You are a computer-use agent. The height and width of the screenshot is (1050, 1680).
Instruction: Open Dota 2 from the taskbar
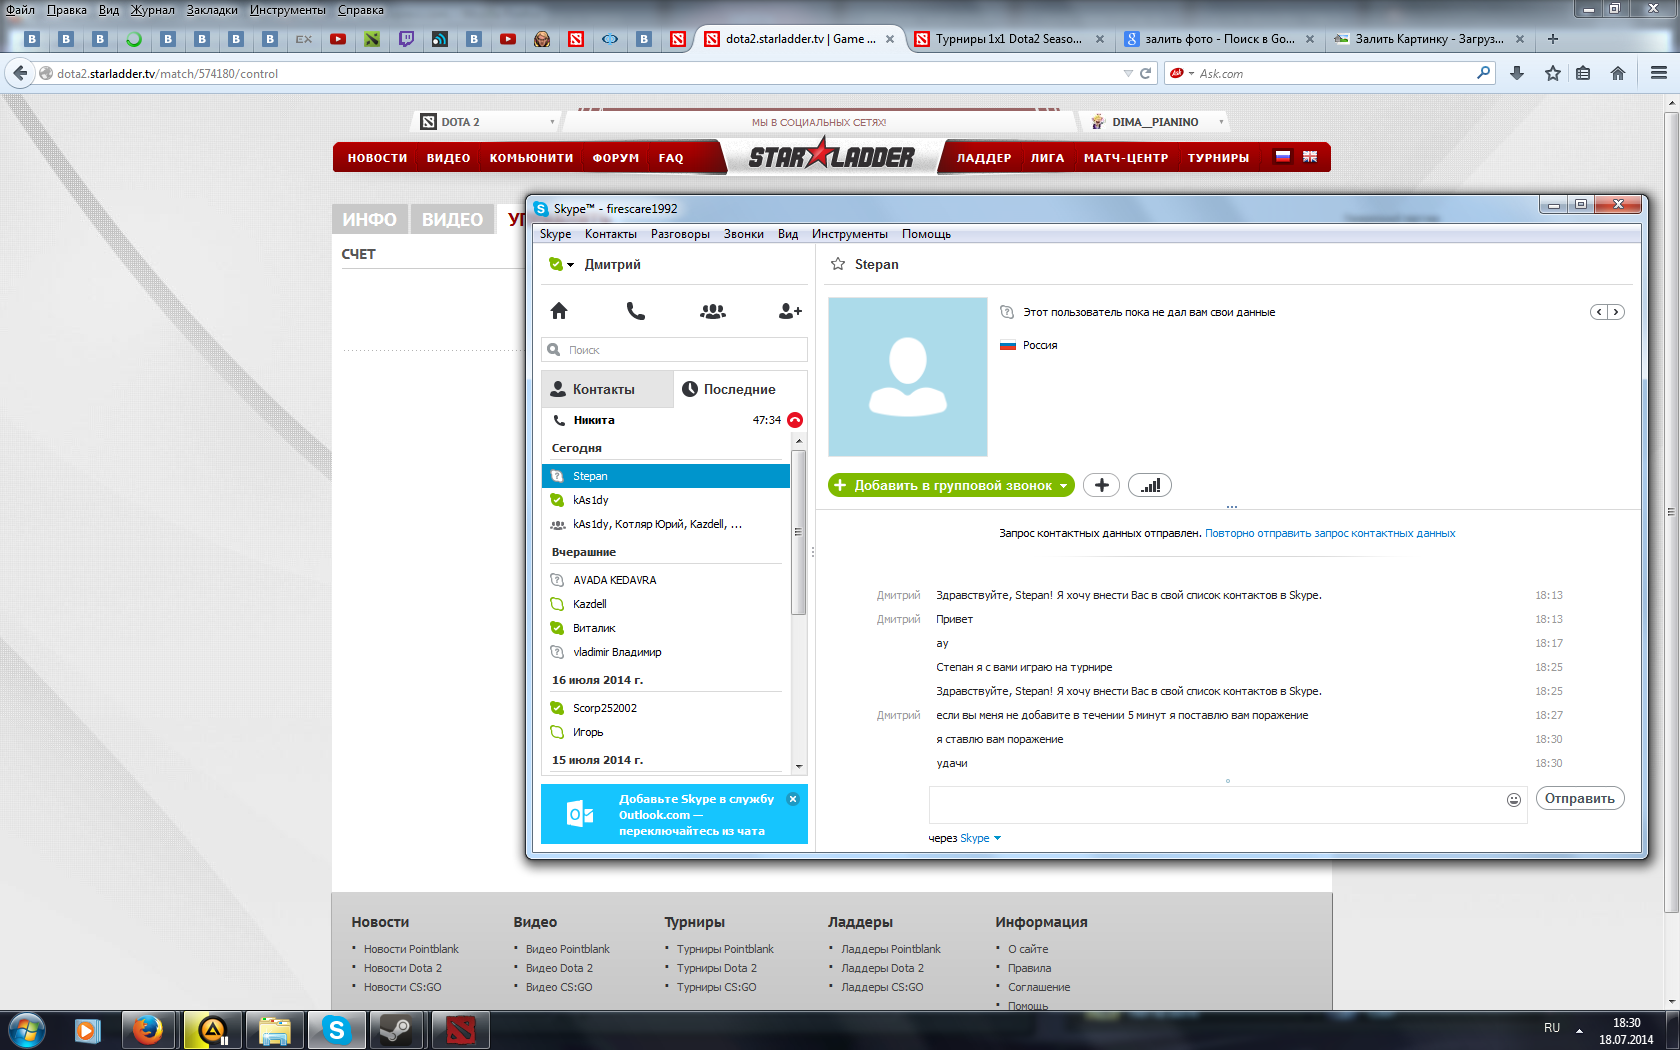pyautogui.click(x=460, y=1030)
